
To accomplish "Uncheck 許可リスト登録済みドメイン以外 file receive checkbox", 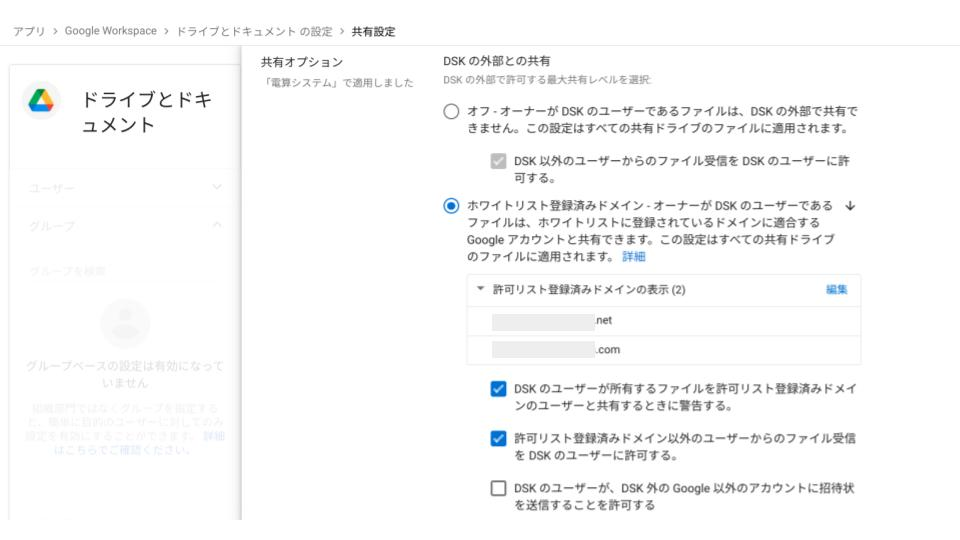I will 498,438.
